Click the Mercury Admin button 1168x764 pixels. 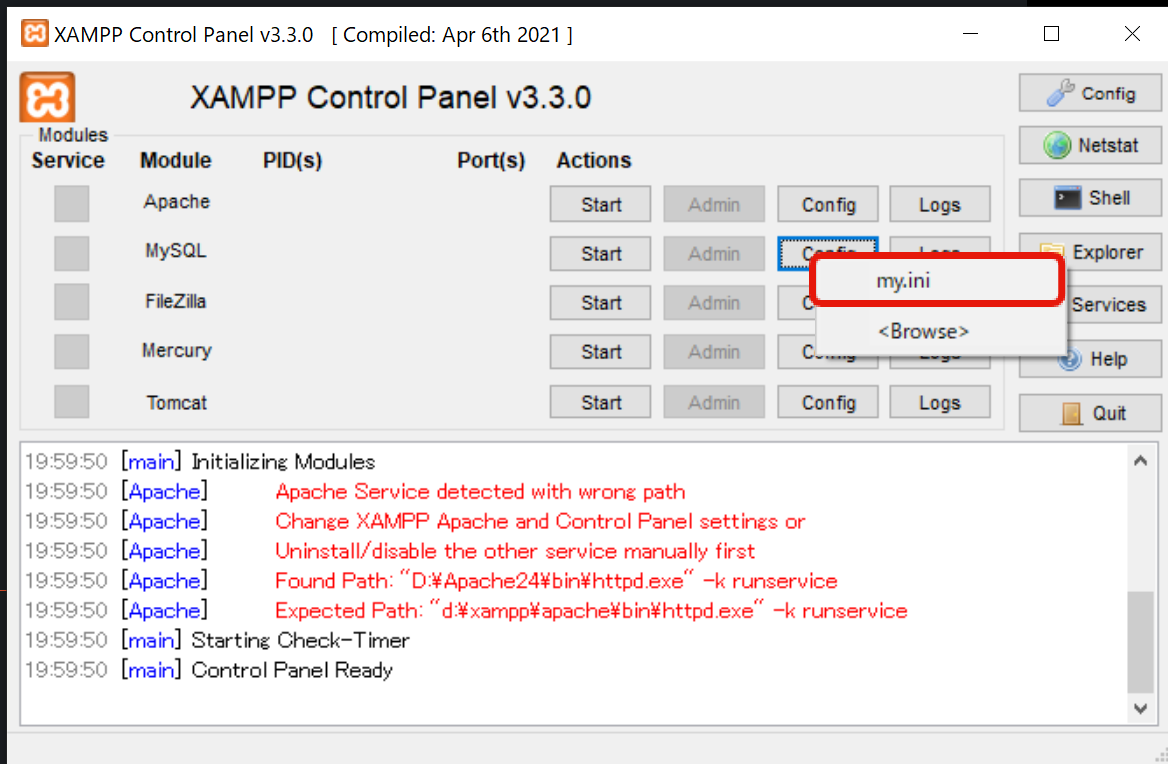click(714, 351)
